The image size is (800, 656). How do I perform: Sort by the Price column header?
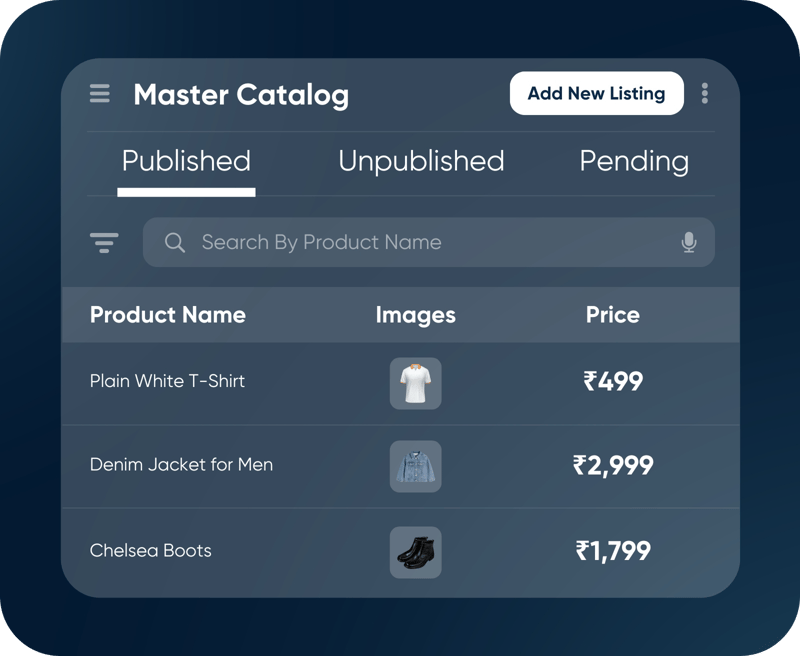point(612,315)
